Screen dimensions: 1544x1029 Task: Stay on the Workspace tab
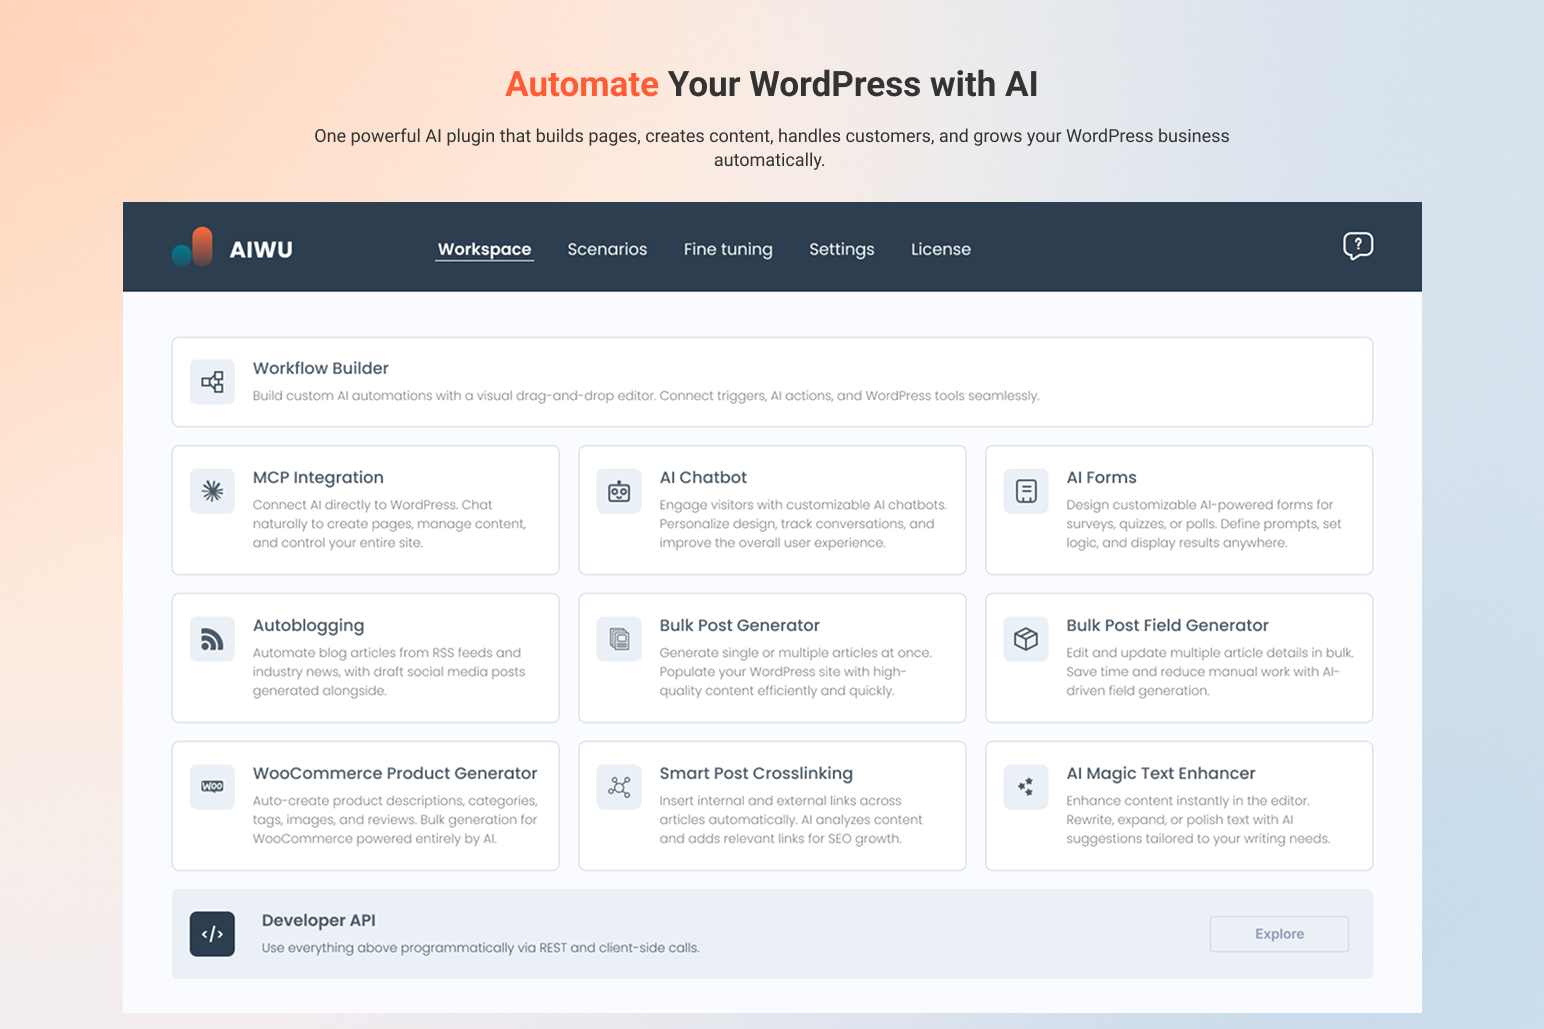(484, 249)
